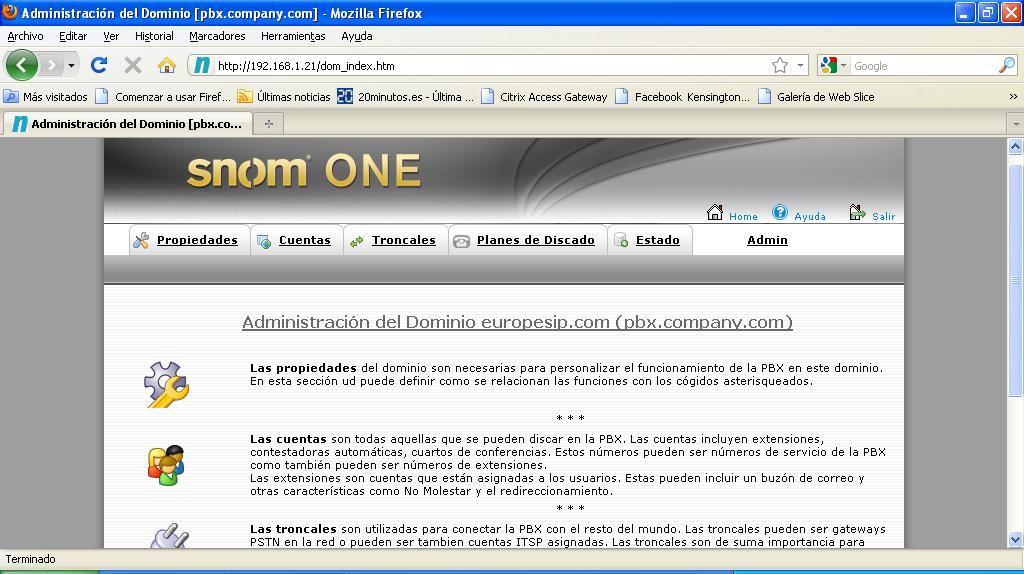Go to the browser home page icon

167,66
